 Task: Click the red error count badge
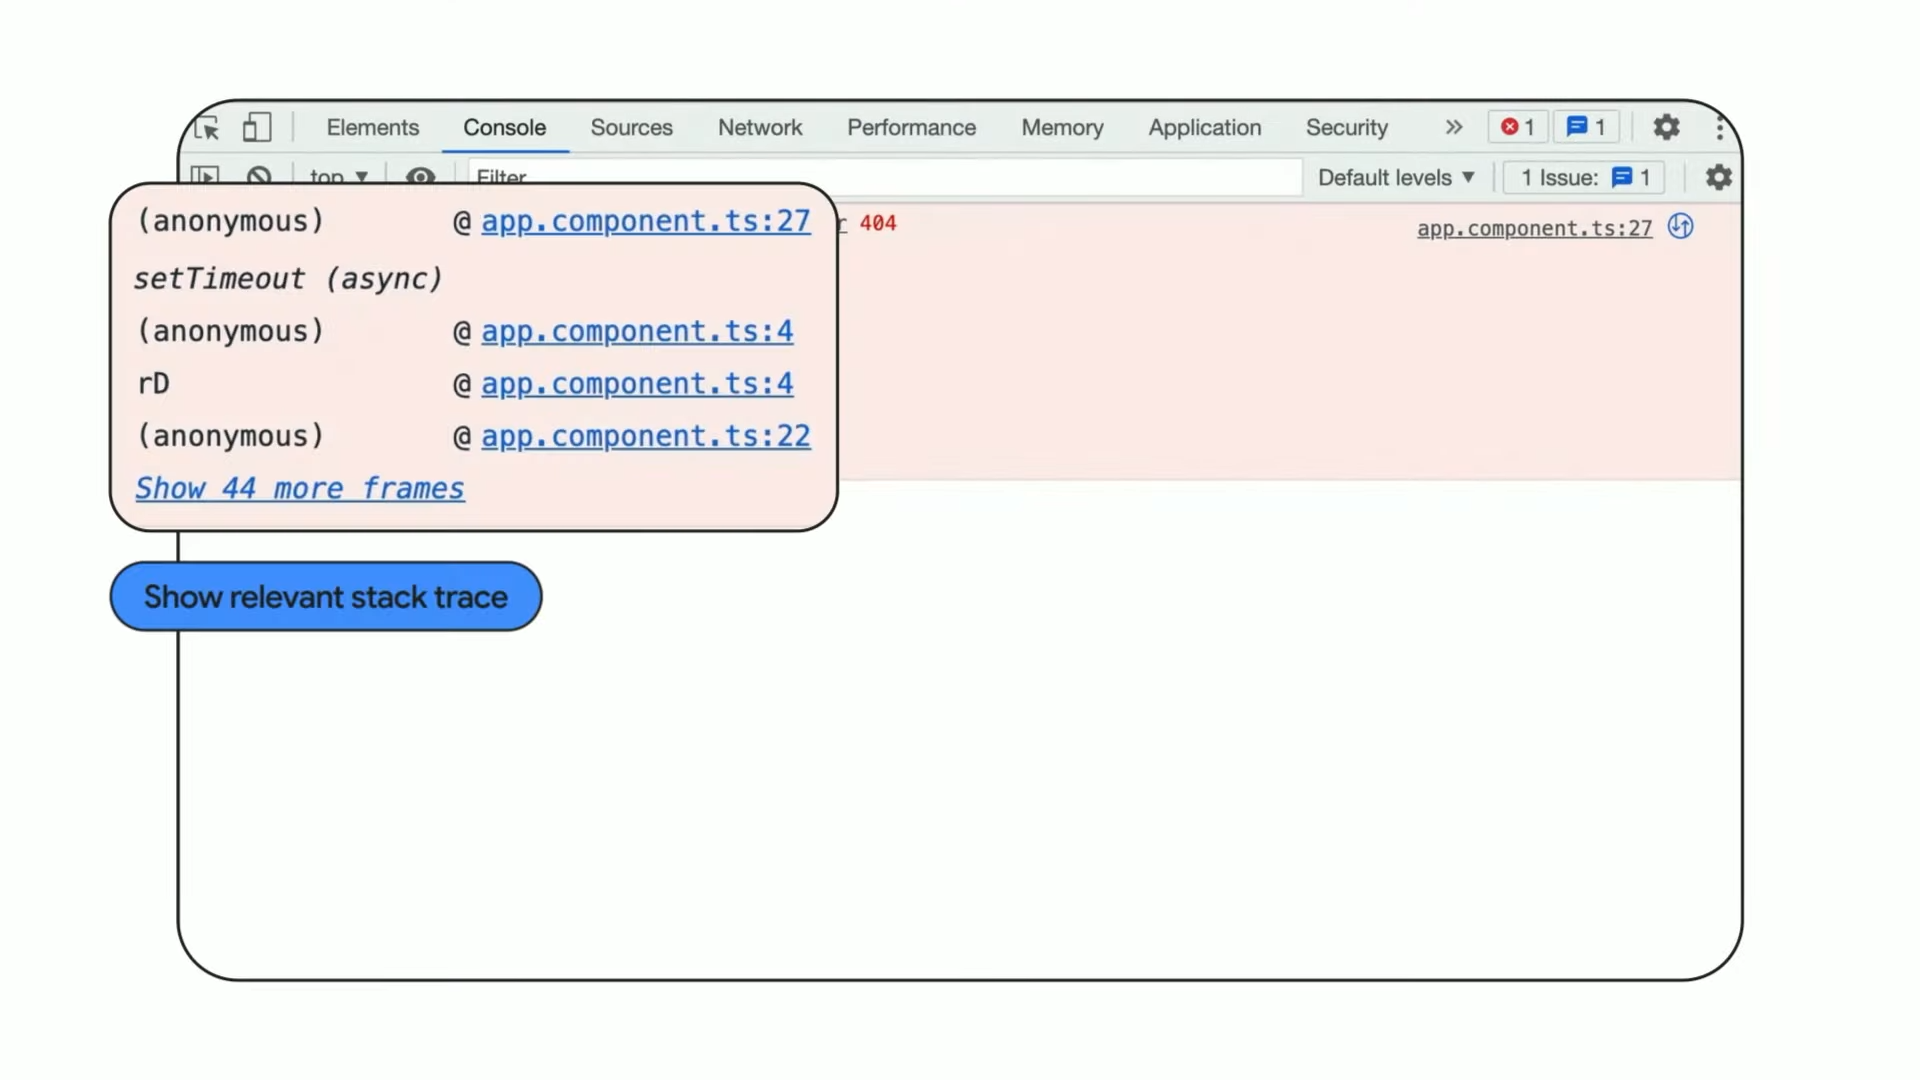pos(1517,127)
